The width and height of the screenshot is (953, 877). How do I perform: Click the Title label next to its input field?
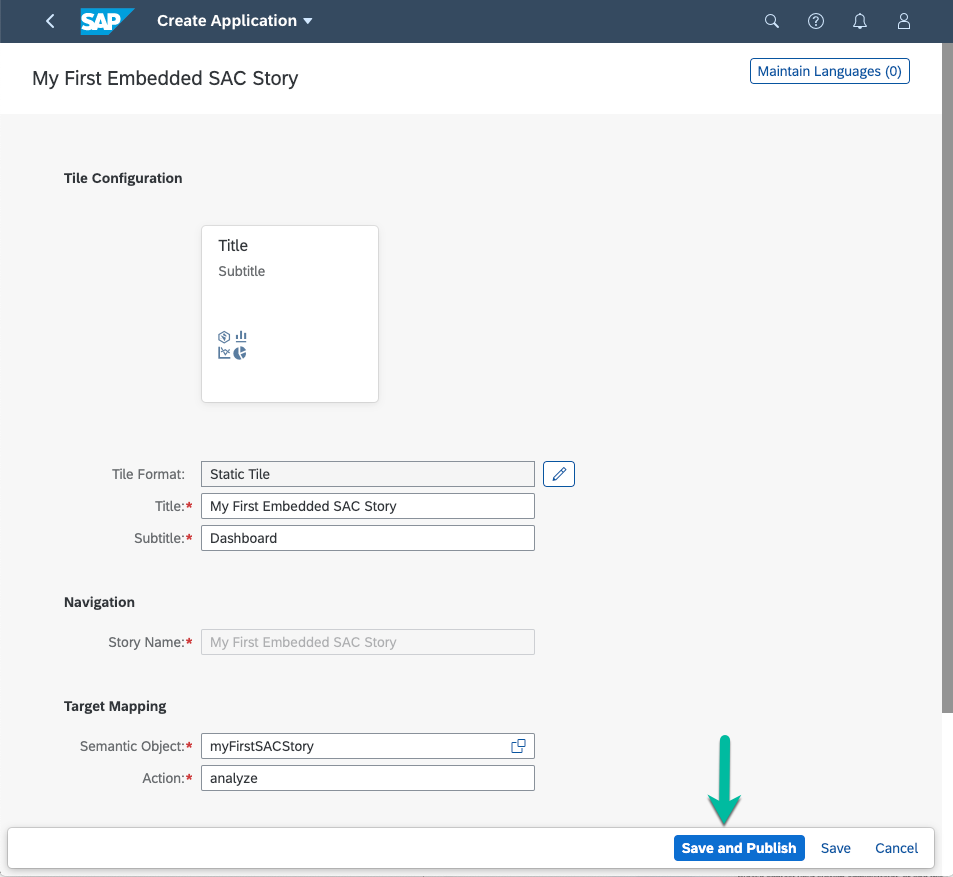coord(170,506)
